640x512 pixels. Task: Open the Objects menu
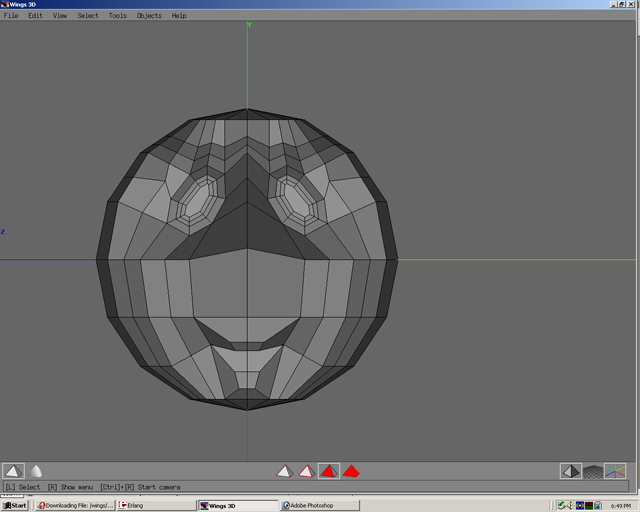click(149, 16)
